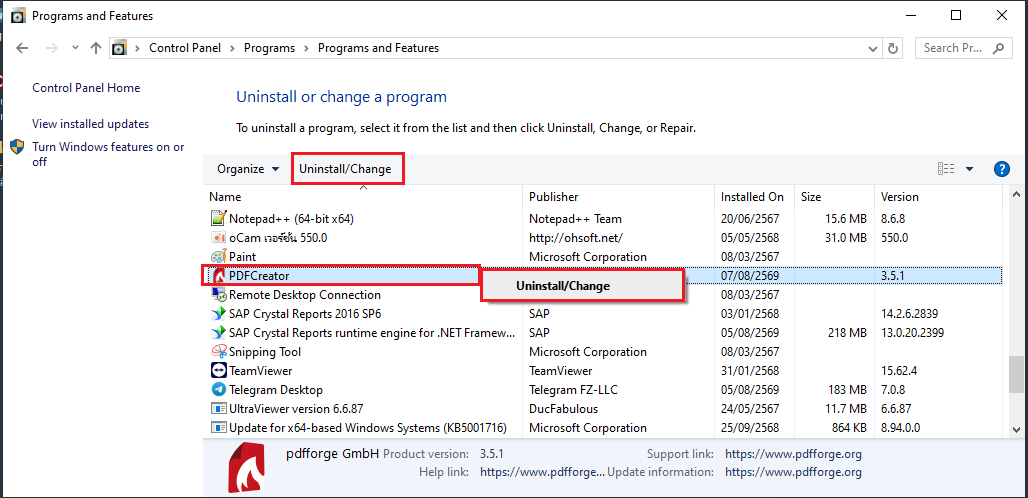Sort by the Installed On column header
Screen dimensions: 1028x498
click(x=753, y=197)
